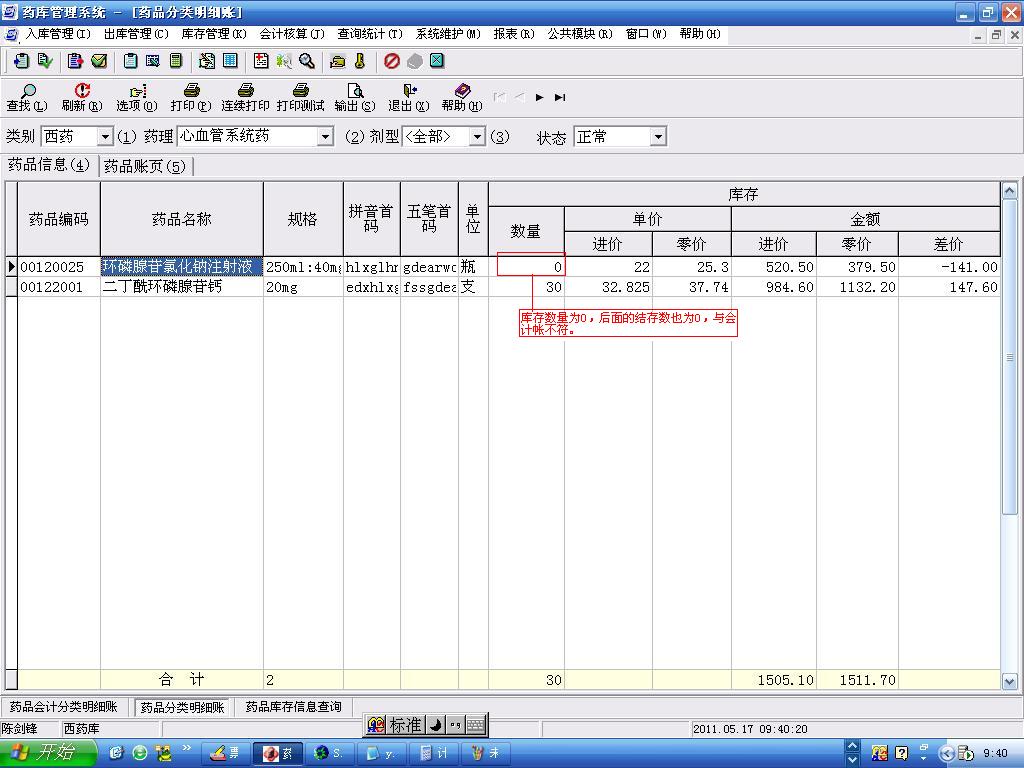Click taskbar item labeled 票
Viewport: 1024px width, 768px height.
[225, 753]
